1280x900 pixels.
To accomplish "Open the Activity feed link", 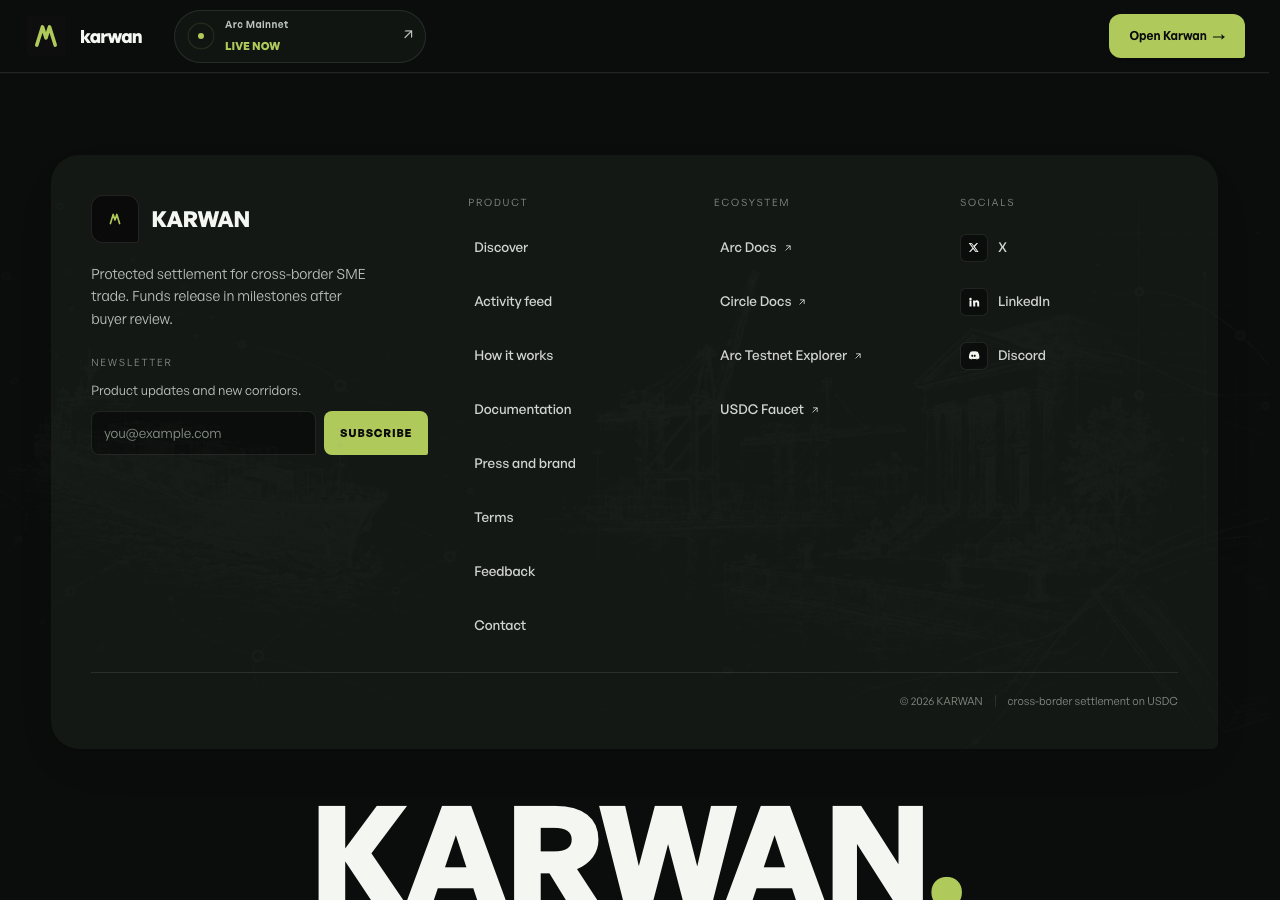I will (x=513, y=302).
